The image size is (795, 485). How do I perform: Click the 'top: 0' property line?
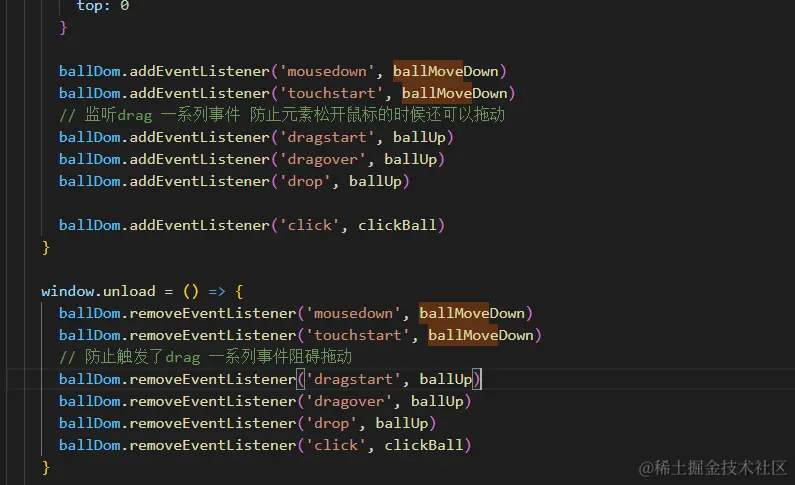(103, 6)
